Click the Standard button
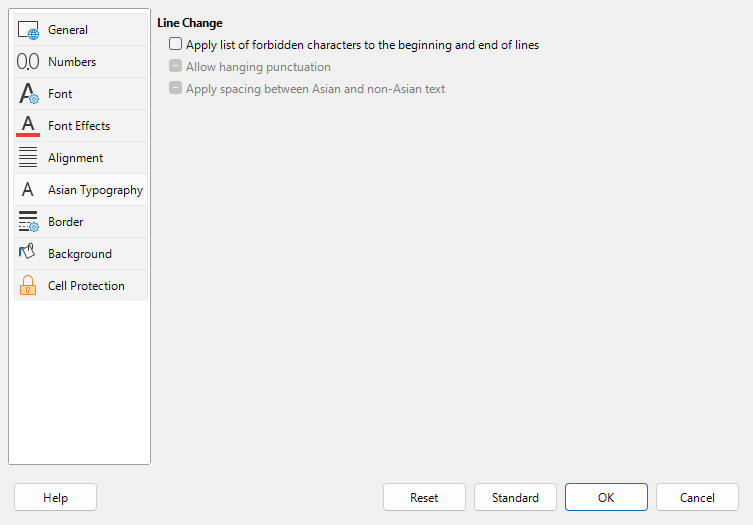Image resolution: width=753 pixels, height=525 pixels. (x=515, y=497)
